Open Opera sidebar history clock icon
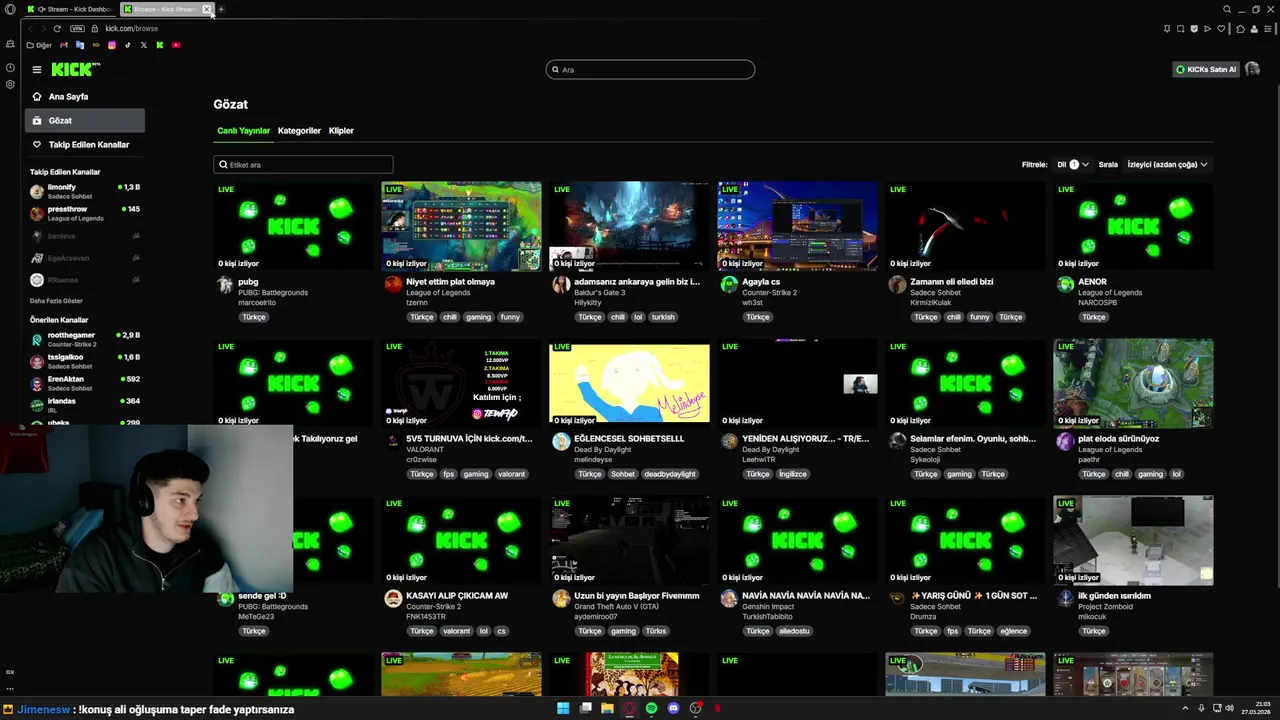The width and height of the screenshot is (1280, 720). click(10, 67)
